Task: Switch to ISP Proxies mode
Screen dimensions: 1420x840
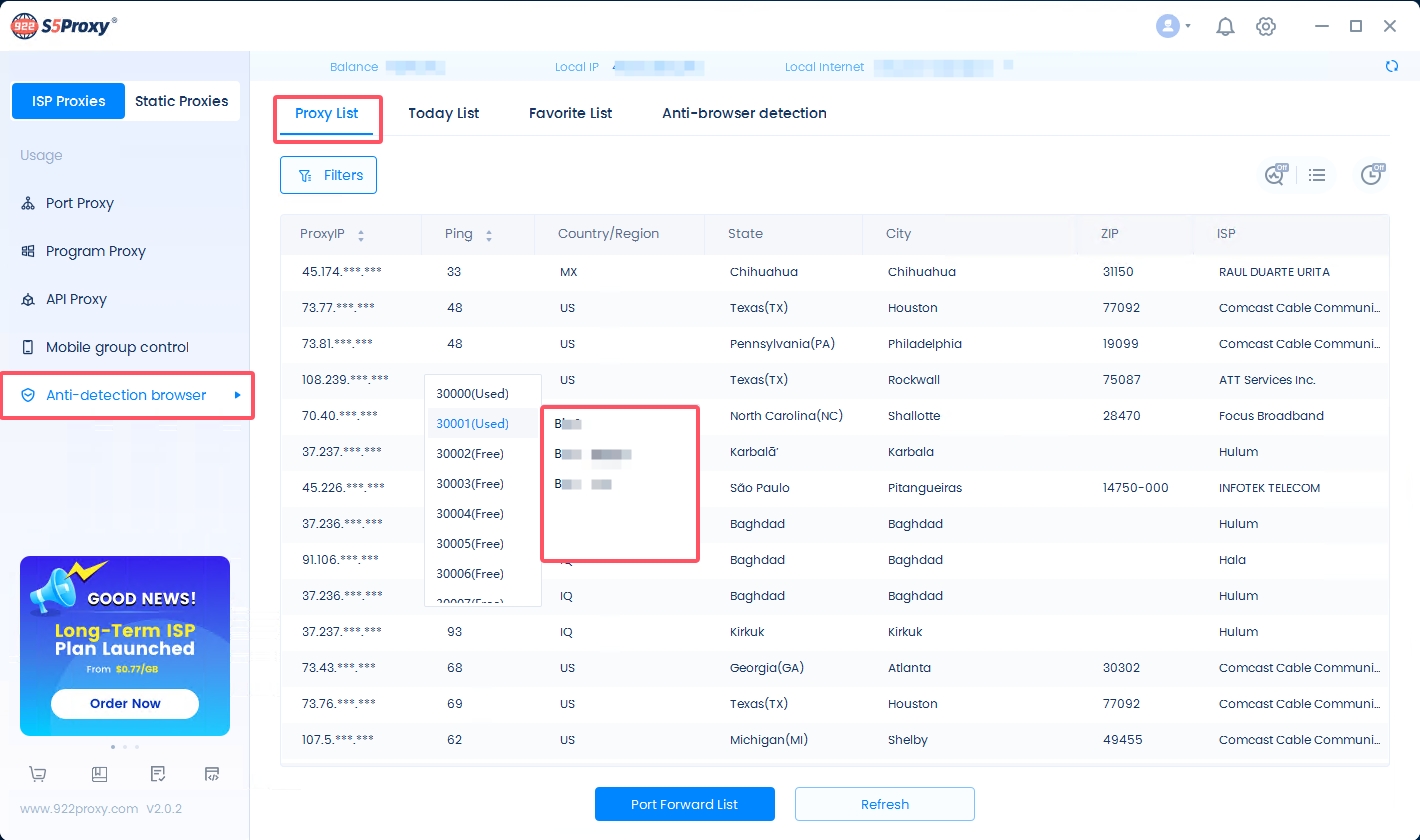Action: coord(68,101)
